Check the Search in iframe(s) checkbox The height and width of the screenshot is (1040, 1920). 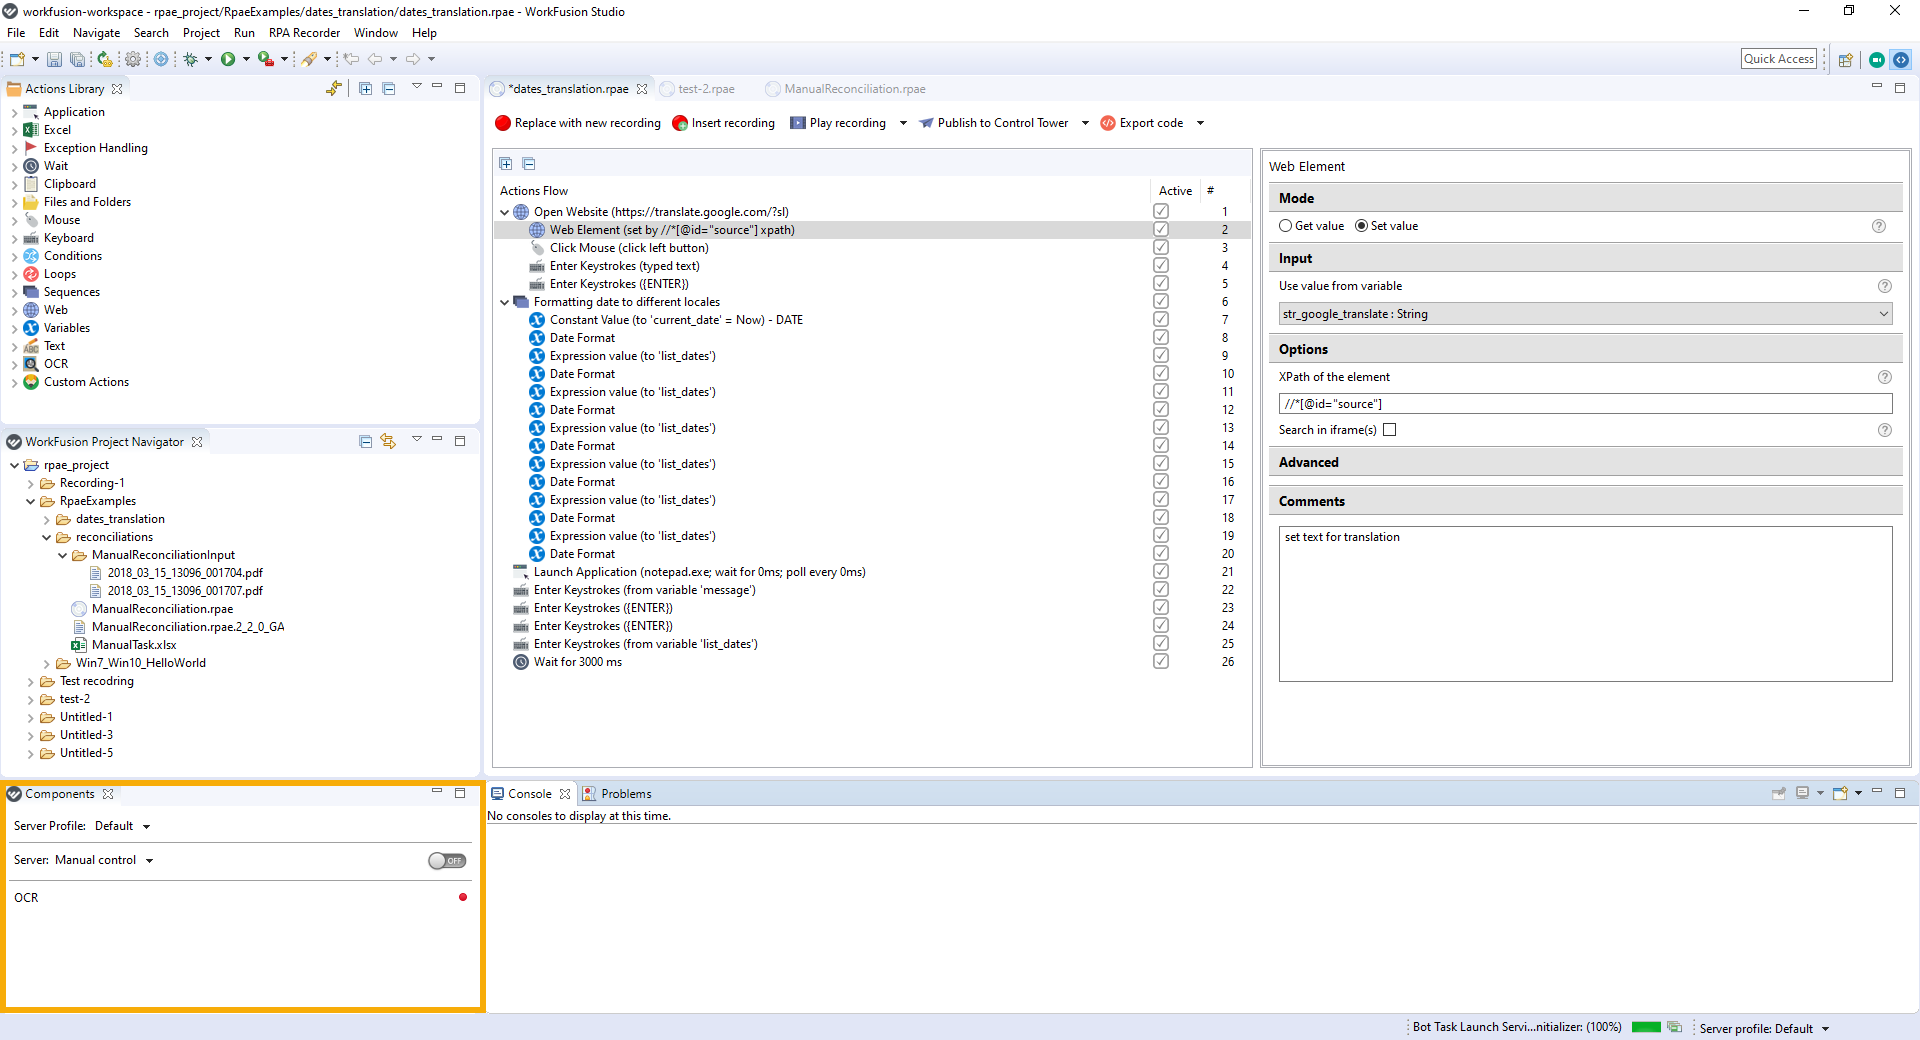1390,430
